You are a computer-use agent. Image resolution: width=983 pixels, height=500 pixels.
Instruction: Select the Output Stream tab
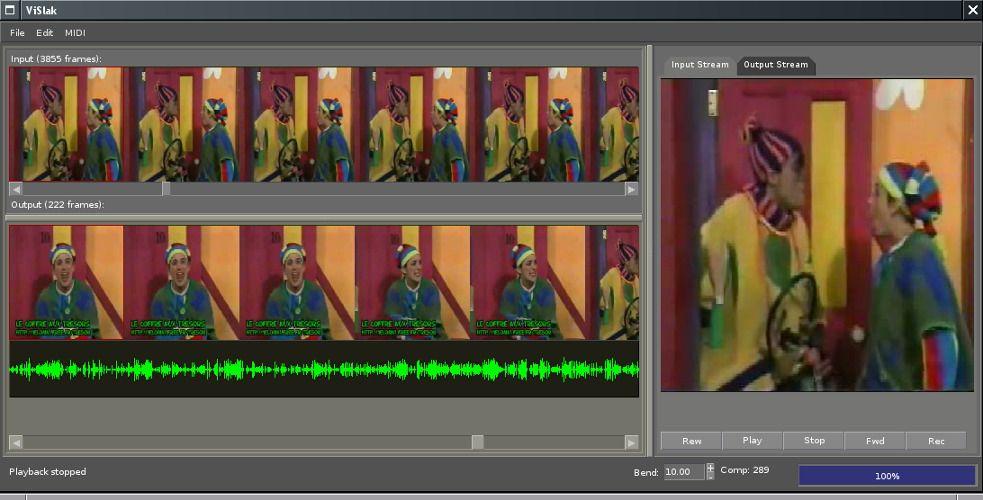click(x=776, y=65)
